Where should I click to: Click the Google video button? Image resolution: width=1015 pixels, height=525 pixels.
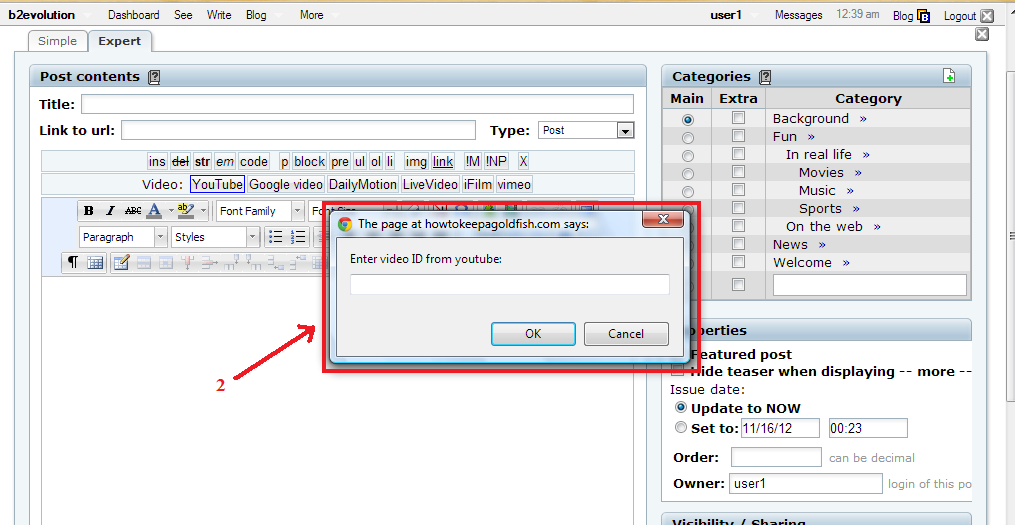285,184
